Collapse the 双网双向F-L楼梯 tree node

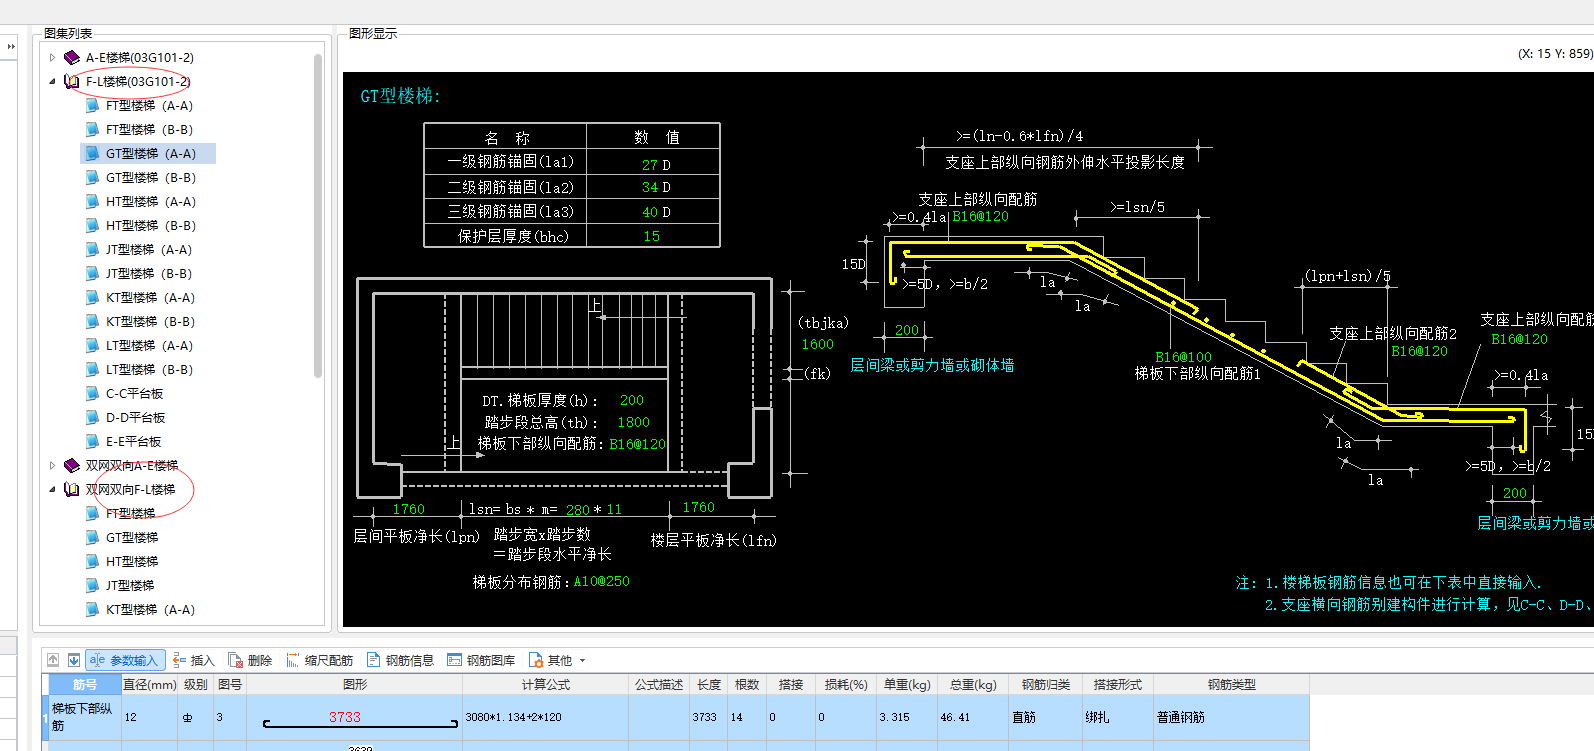click(53, 490)
